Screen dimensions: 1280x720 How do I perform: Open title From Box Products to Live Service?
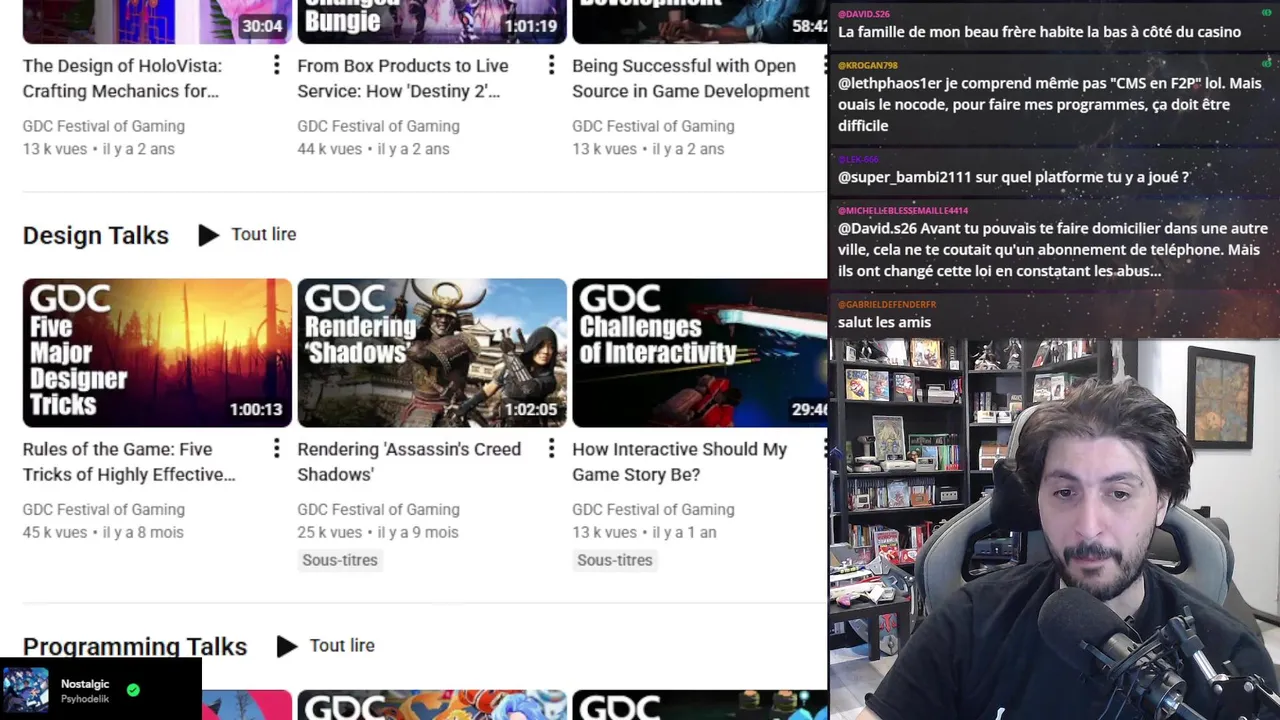pos(402,78)
